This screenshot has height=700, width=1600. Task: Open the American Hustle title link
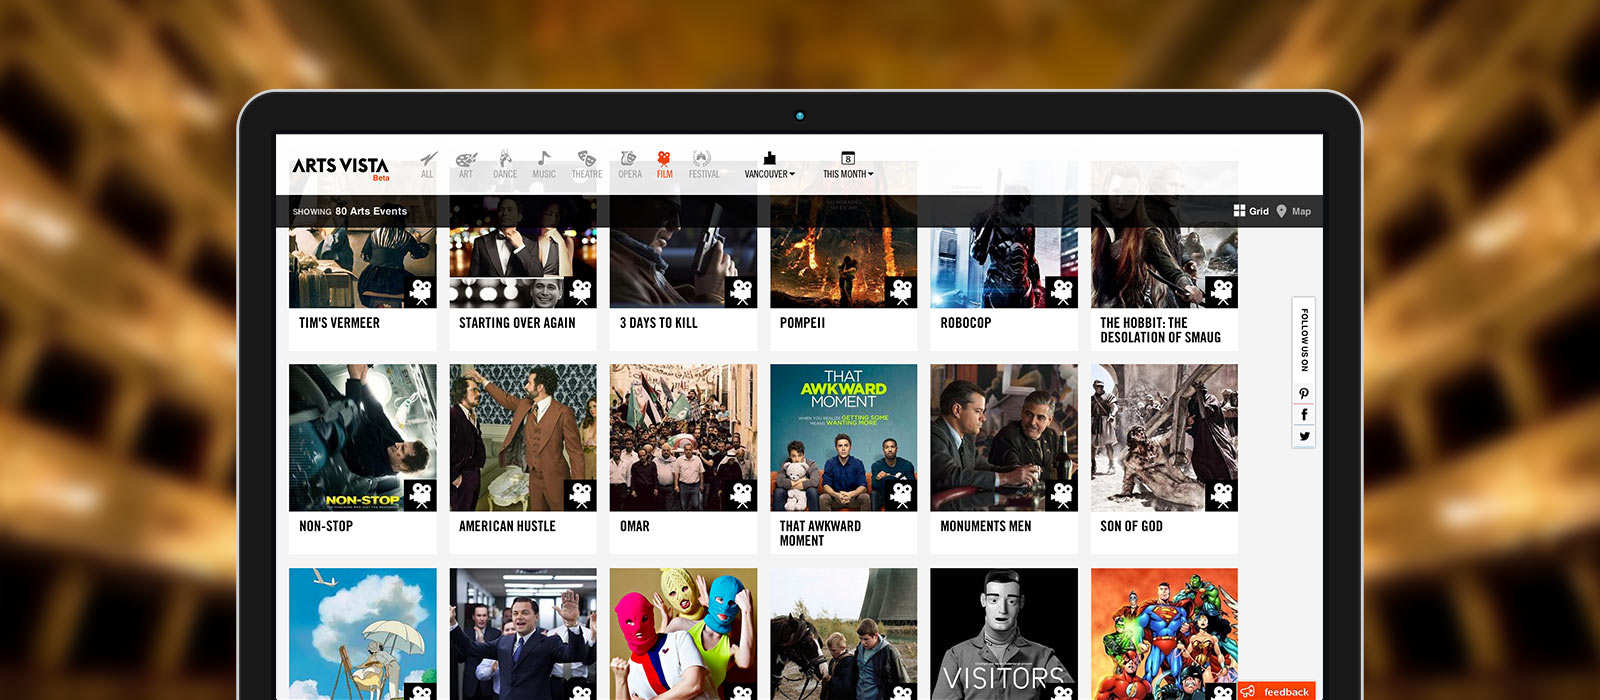[x=507, y=526]
